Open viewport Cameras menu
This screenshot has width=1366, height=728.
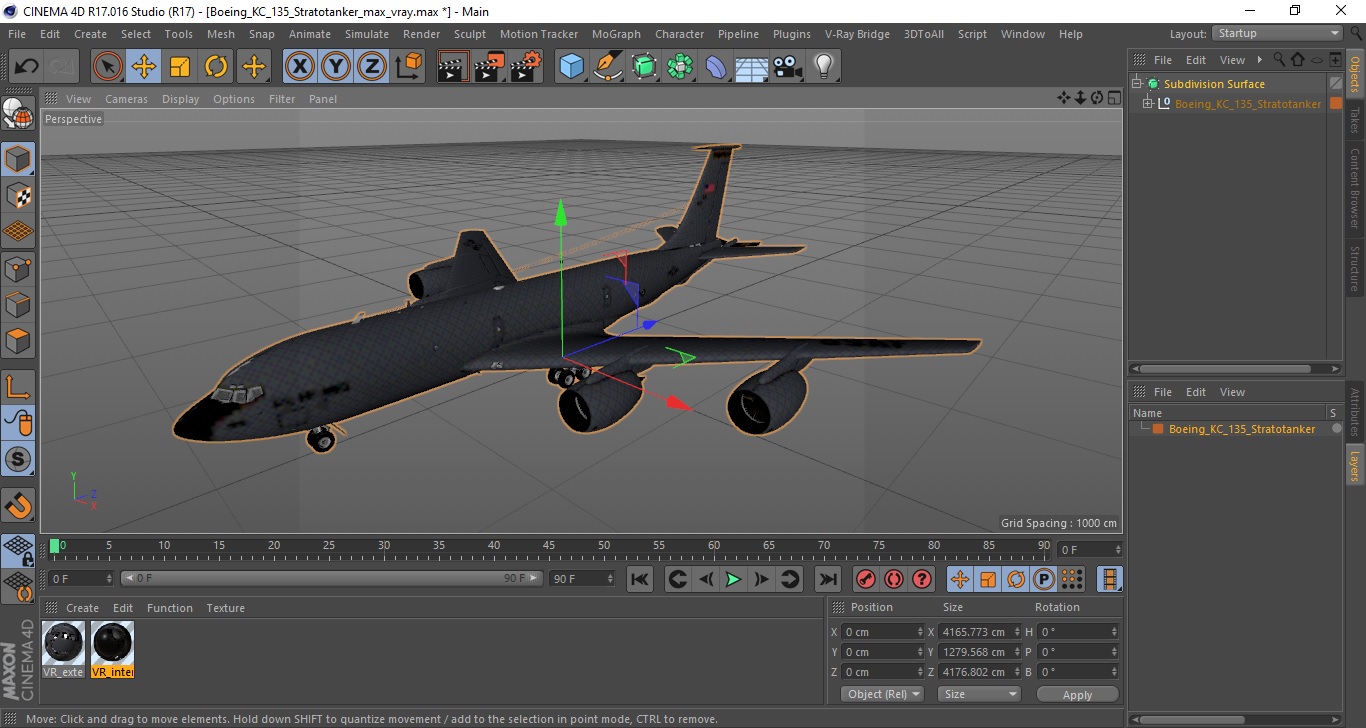pos(127,99)
